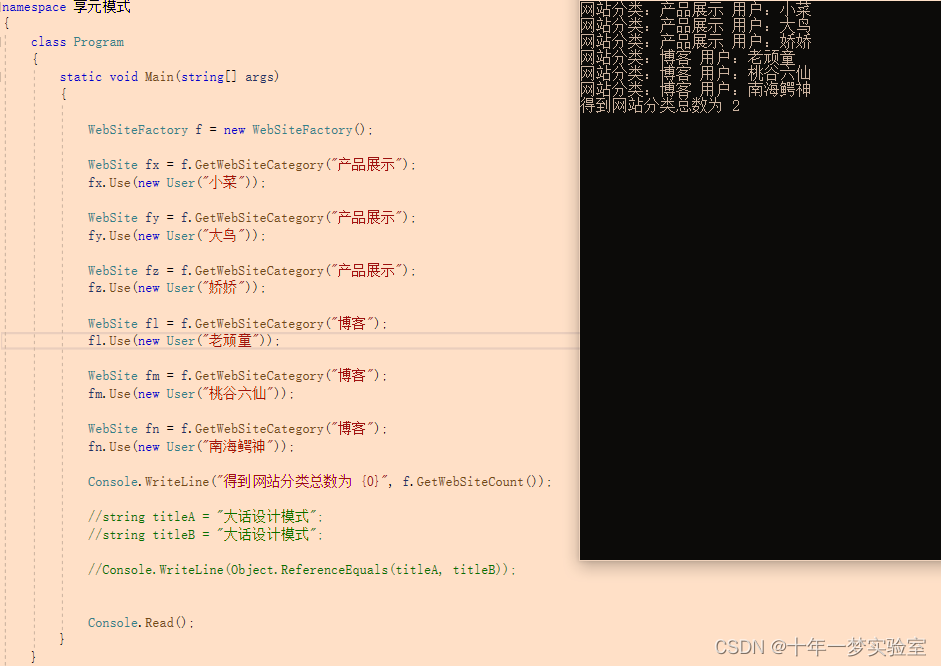Click the fz.Use(new User("娇娇")) line

click(x=177, y=288)
